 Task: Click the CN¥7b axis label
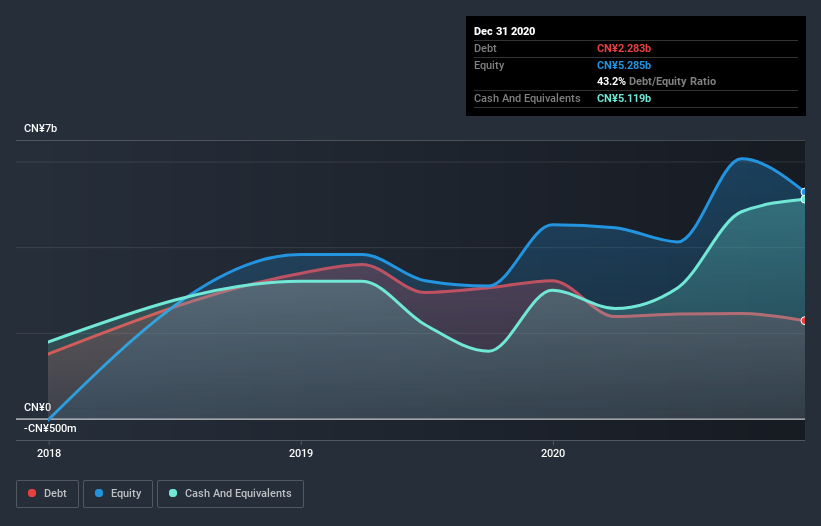(x=40, y=129)
